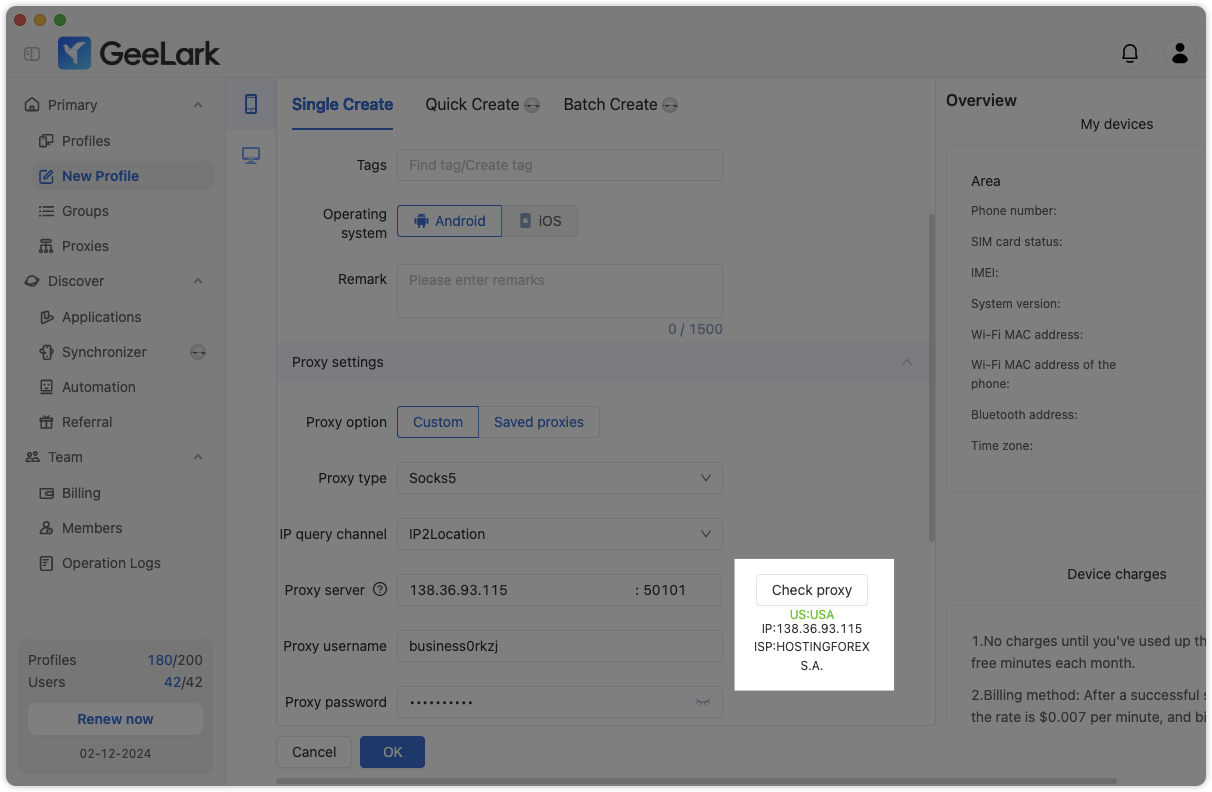Click the badge next to Synchronizer
This screenshot has height=792, width=1212.
198,352
